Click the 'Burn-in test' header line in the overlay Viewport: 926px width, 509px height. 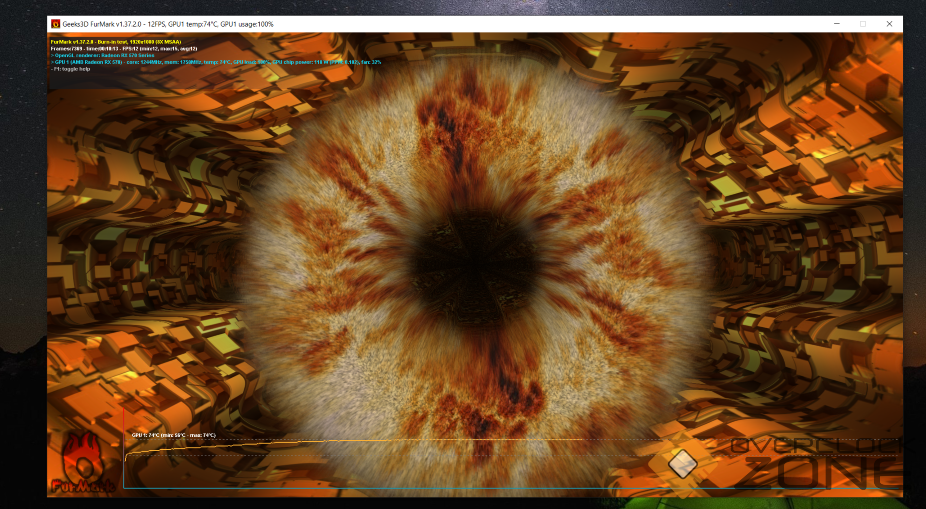[x=116, y=42]
